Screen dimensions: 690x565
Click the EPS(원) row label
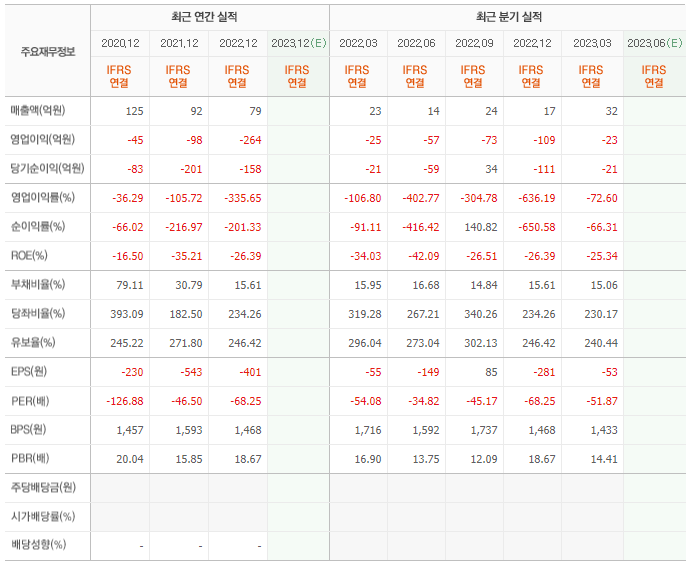[x=29, y=372]
